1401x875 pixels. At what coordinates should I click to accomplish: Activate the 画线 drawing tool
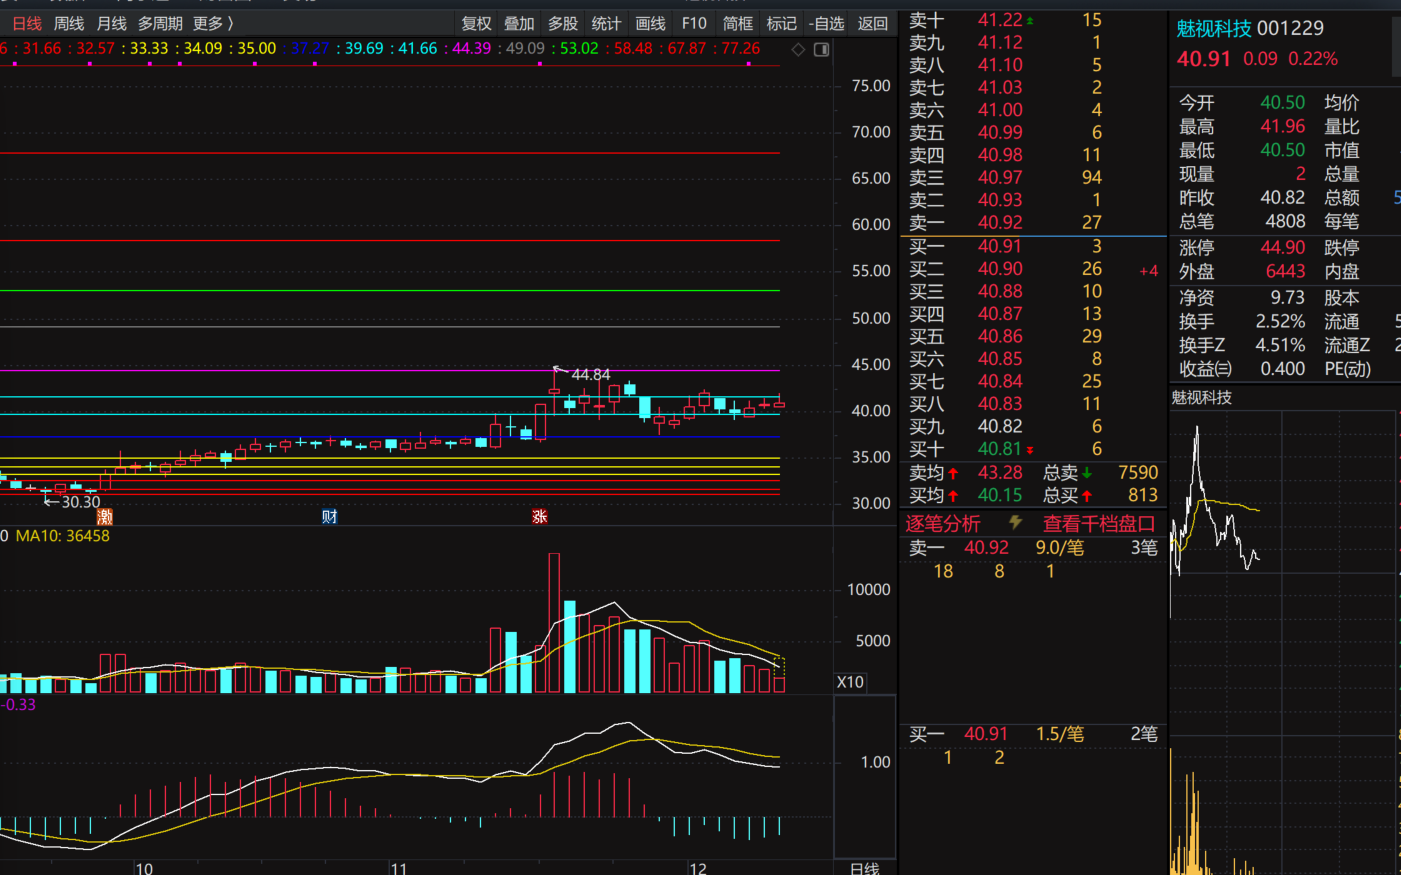tap(650, 23)
